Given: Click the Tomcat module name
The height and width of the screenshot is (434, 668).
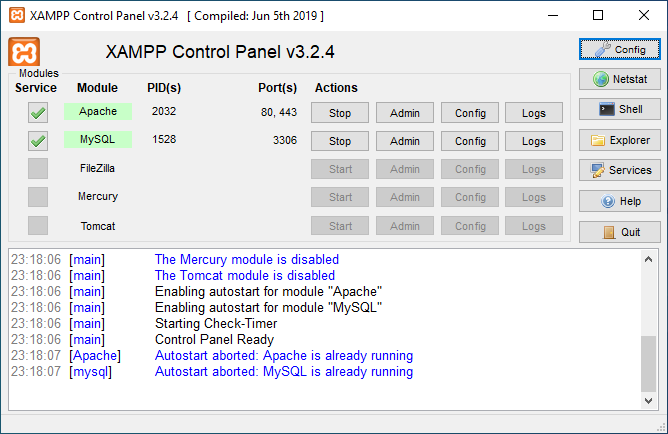Looking at the screenshot, I should pyautogui.click(x=98, y=226).
